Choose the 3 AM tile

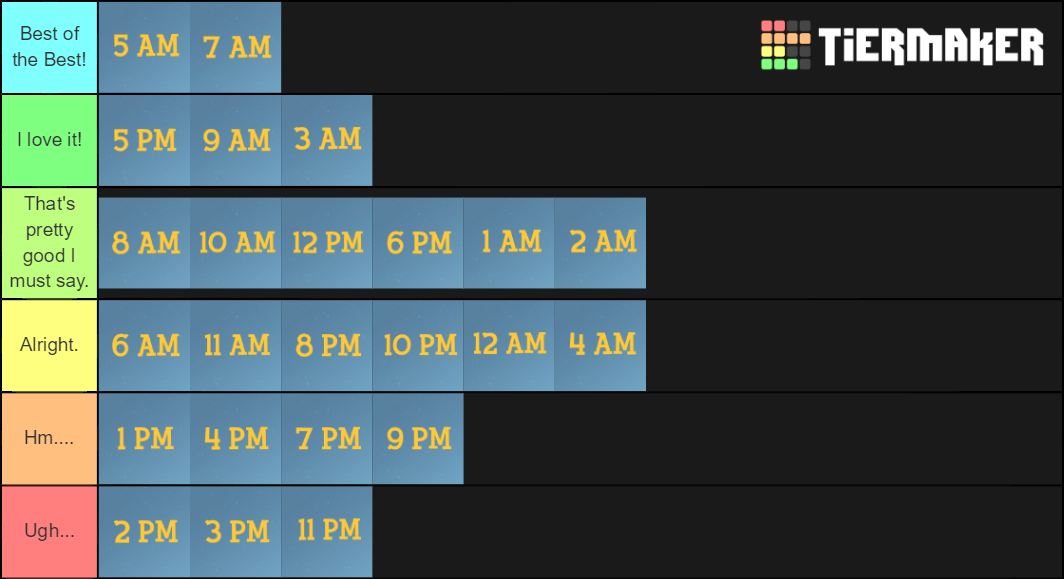point(327,141)
